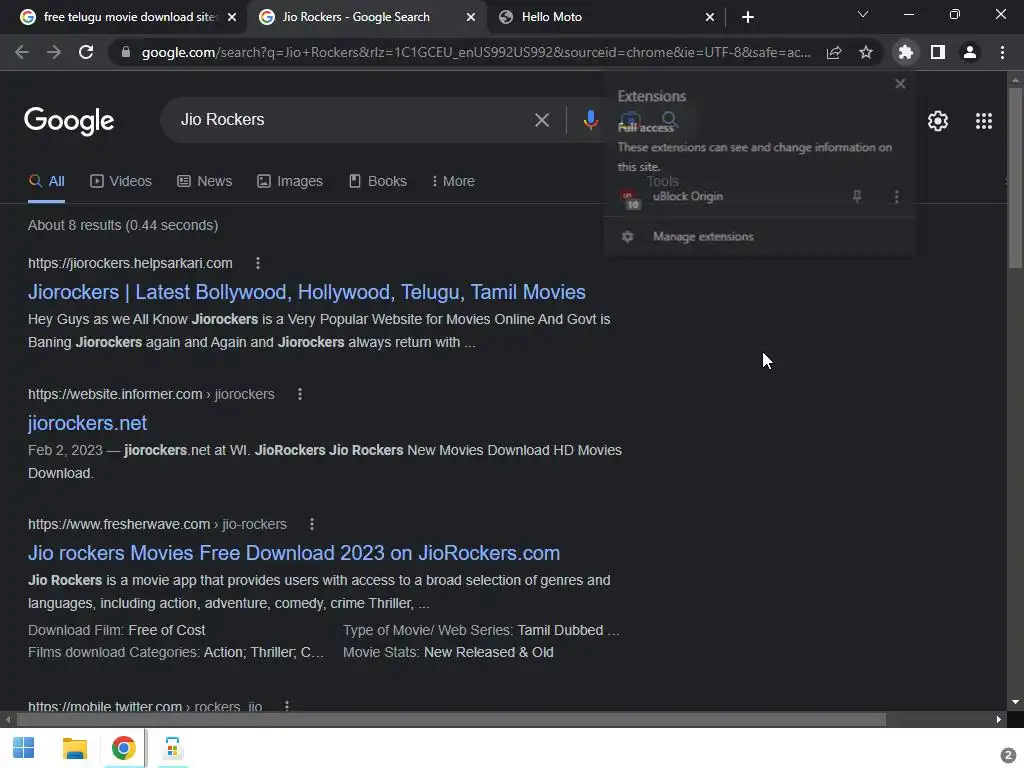Open the side panel
This screenshot has height=768, width=1024.
tap(937, 52)
